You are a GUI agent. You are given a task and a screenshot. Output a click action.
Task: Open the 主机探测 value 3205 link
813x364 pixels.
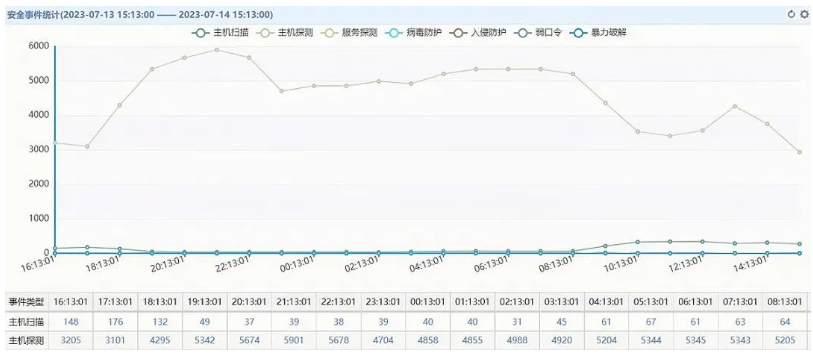point(71,341)
